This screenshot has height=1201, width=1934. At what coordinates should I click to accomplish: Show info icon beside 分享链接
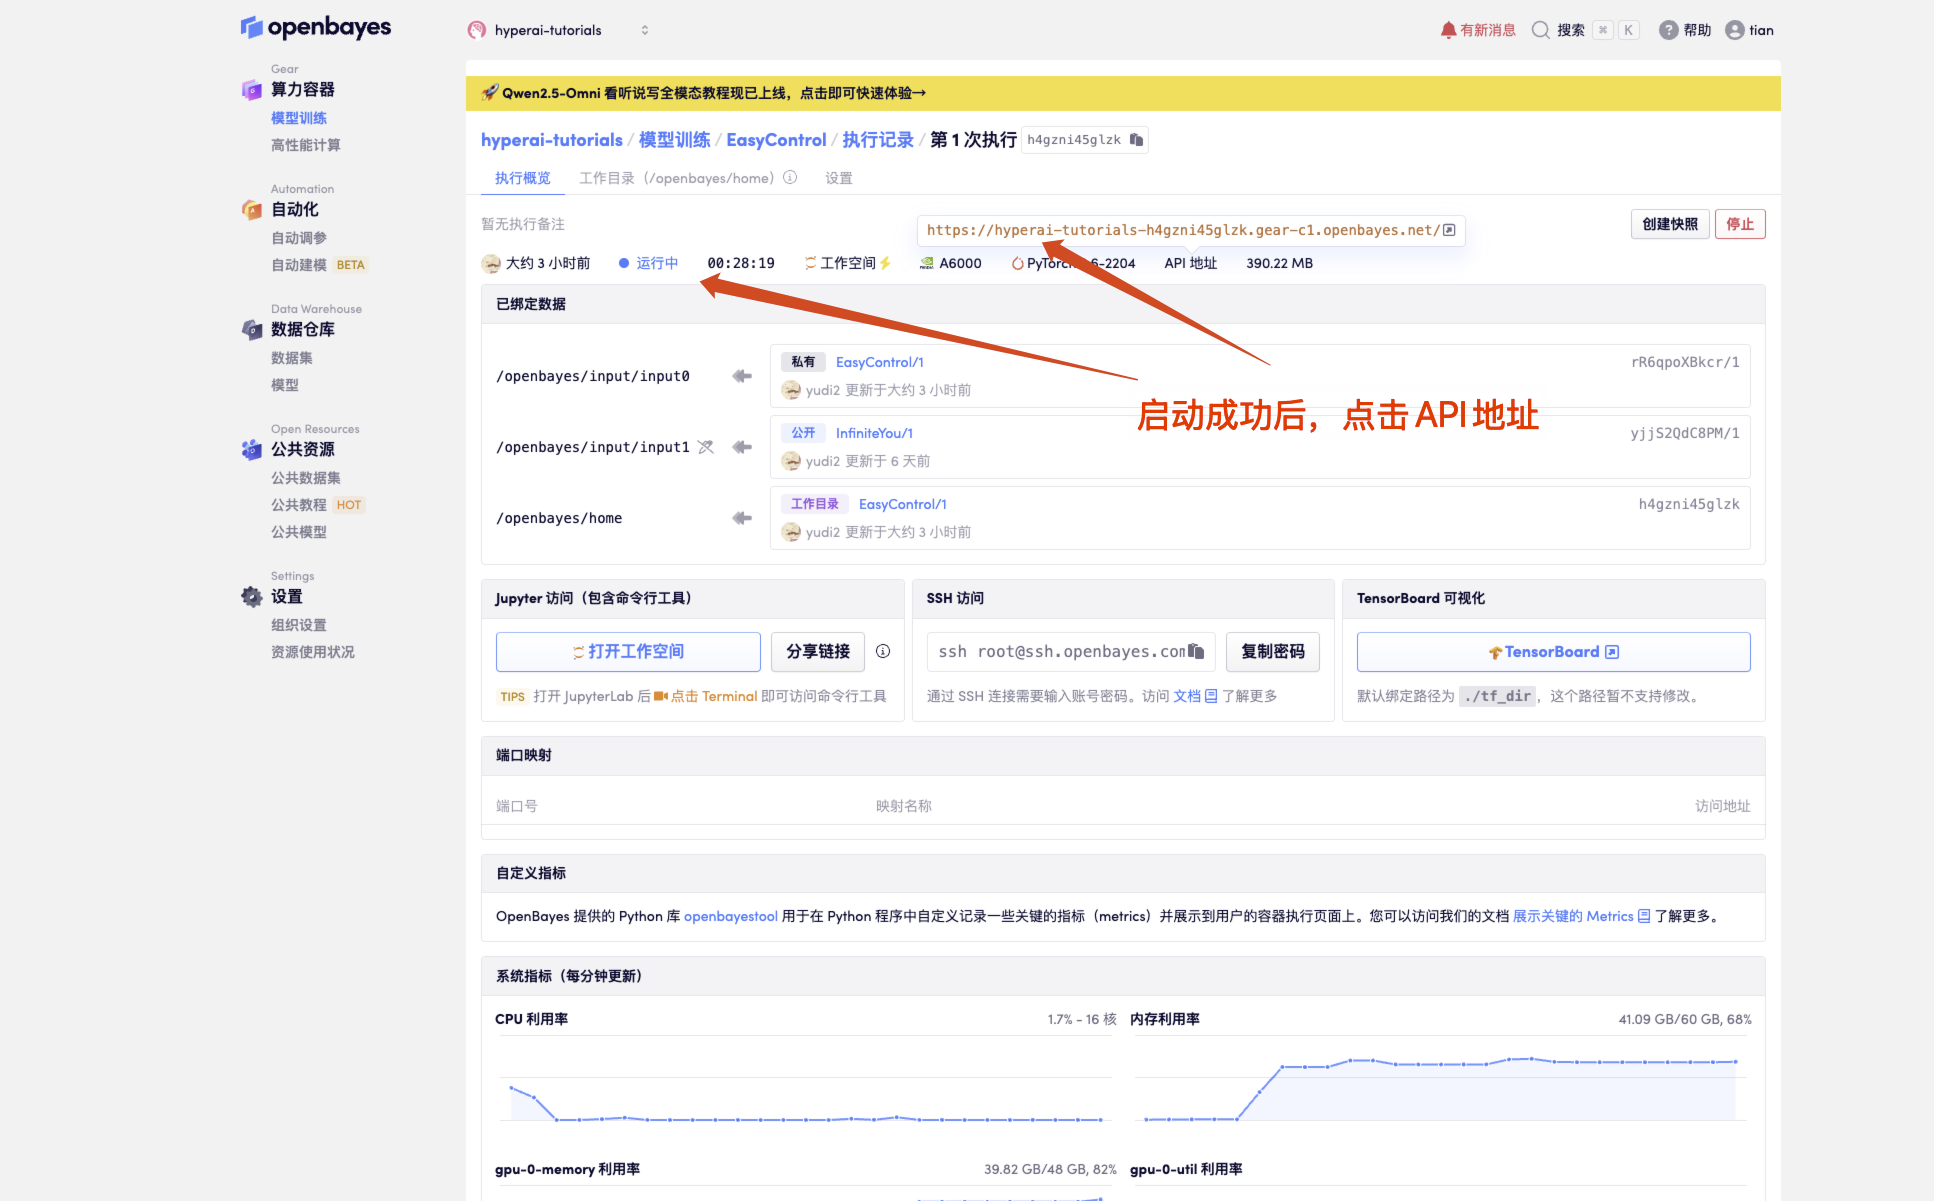click(883, 651)
